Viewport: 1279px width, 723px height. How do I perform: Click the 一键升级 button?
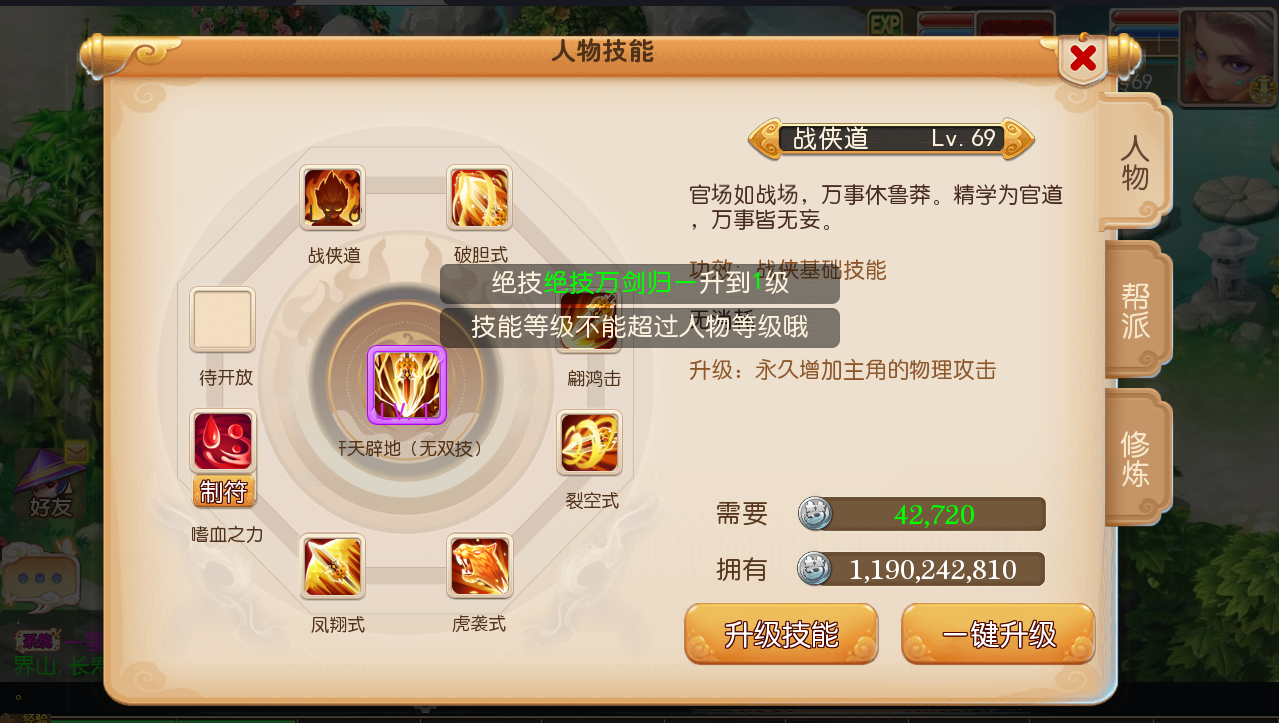pyautogui.click(x=998, y=634)
